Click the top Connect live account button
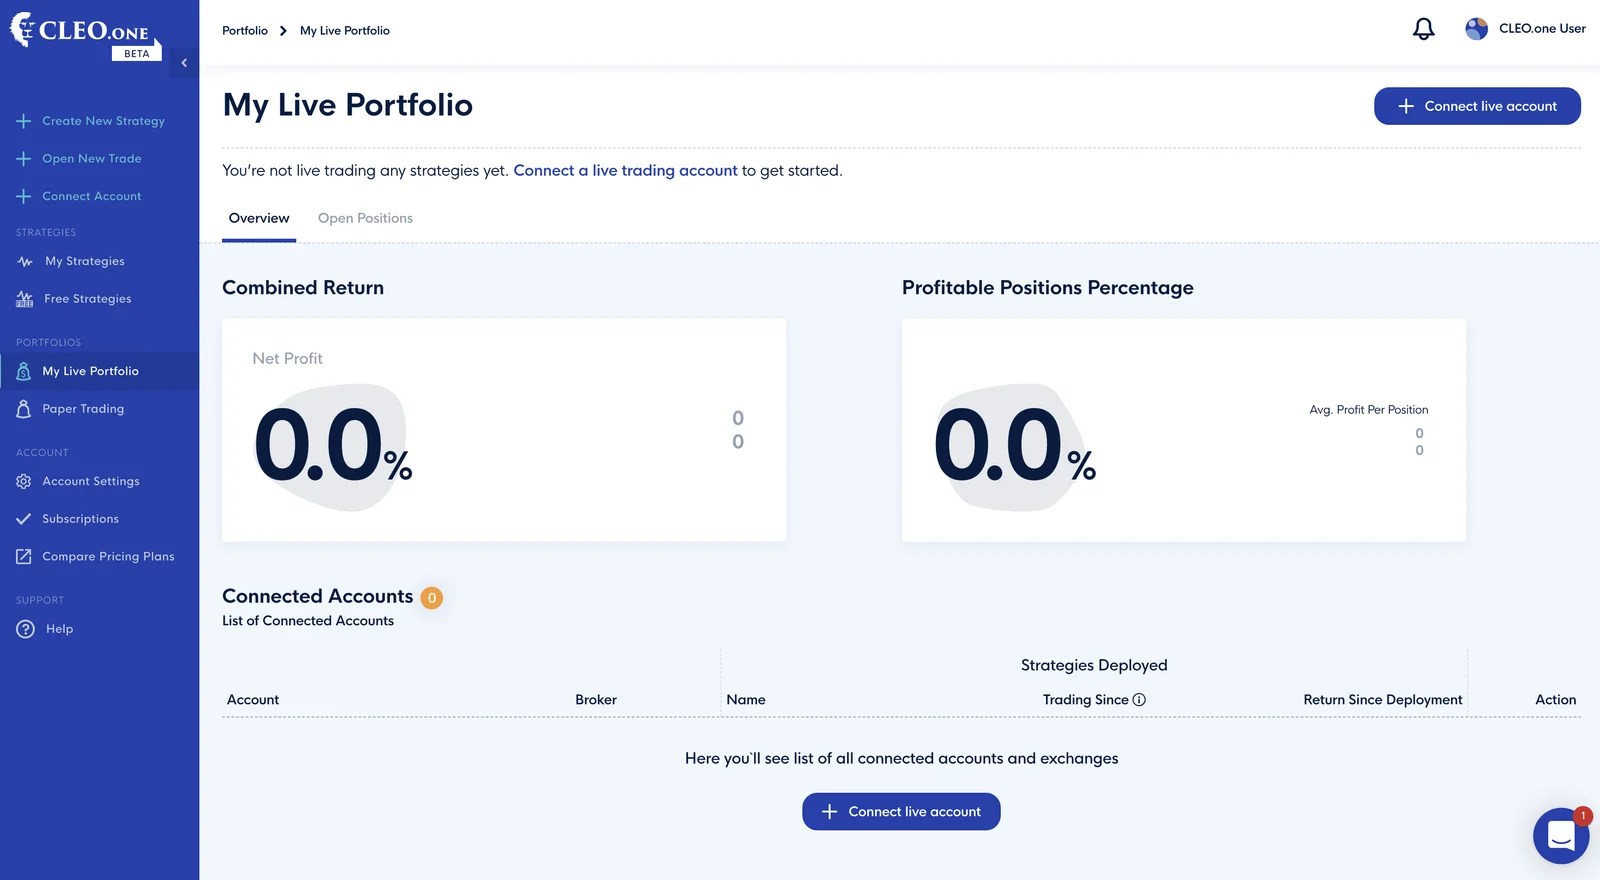The height and width of the screenshot is (880, 1600). (x=1477, y=105)
